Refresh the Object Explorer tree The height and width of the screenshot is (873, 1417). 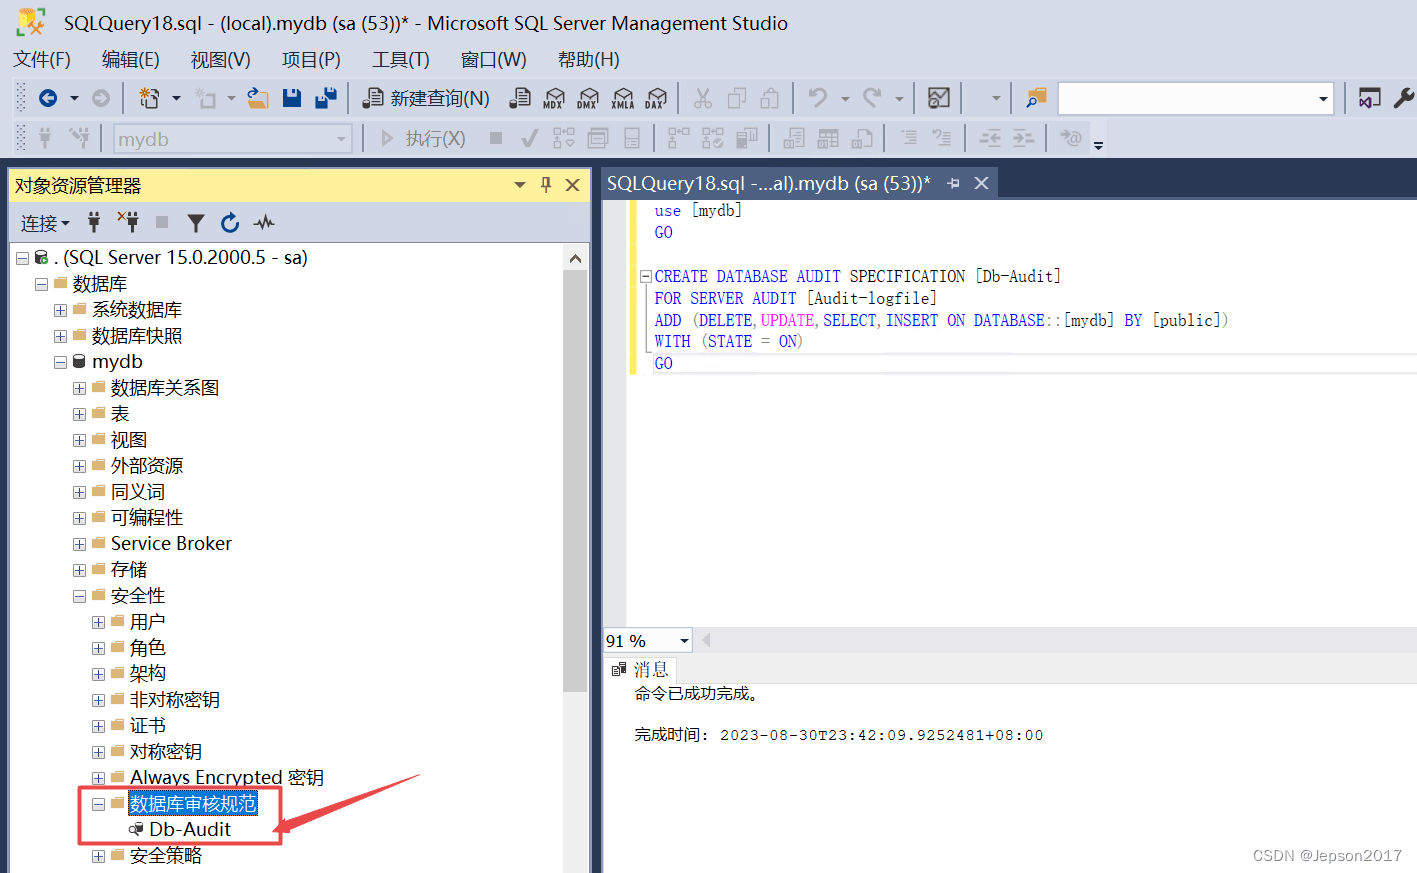click(230, 222)
